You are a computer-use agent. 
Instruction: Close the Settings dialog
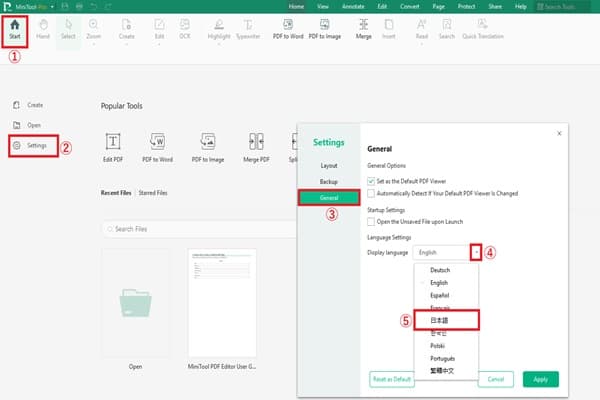tap(559, 133)
